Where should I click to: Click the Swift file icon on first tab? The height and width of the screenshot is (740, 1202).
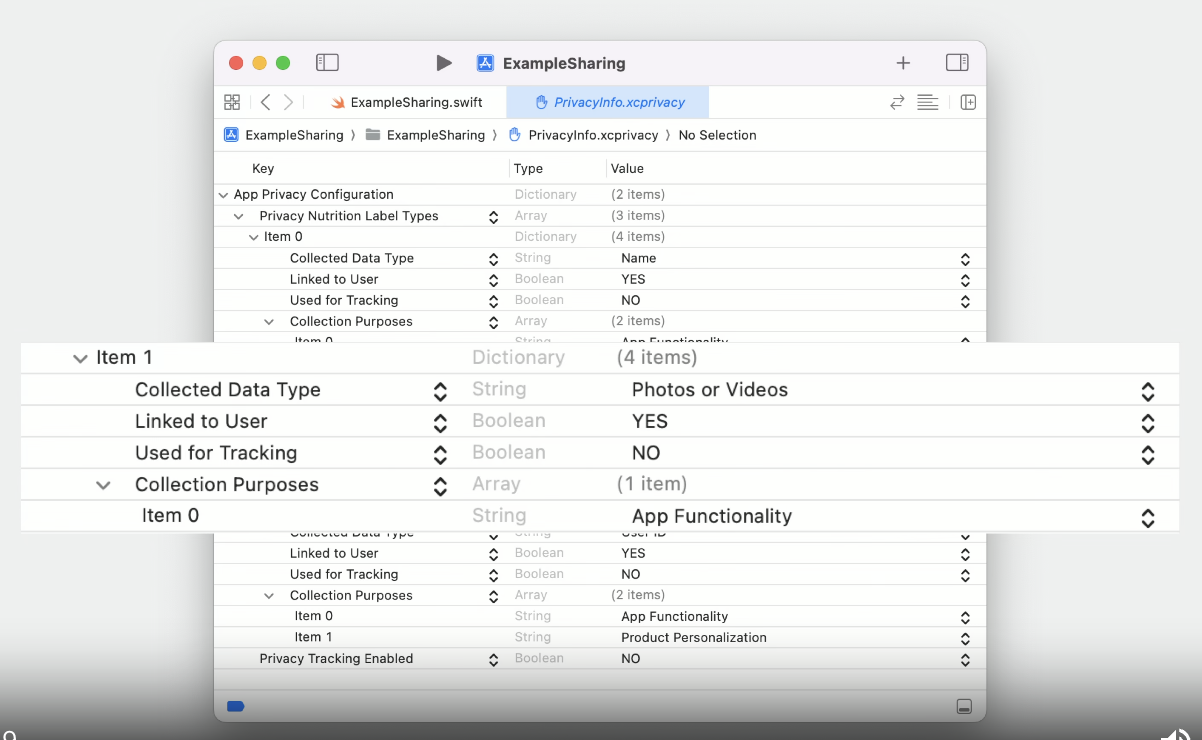(338, 102)
